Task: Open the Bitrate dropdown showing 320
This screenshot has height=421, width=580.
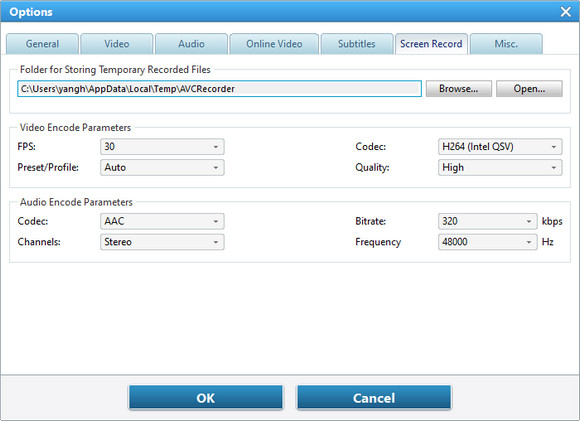Action: click(488, 221)
